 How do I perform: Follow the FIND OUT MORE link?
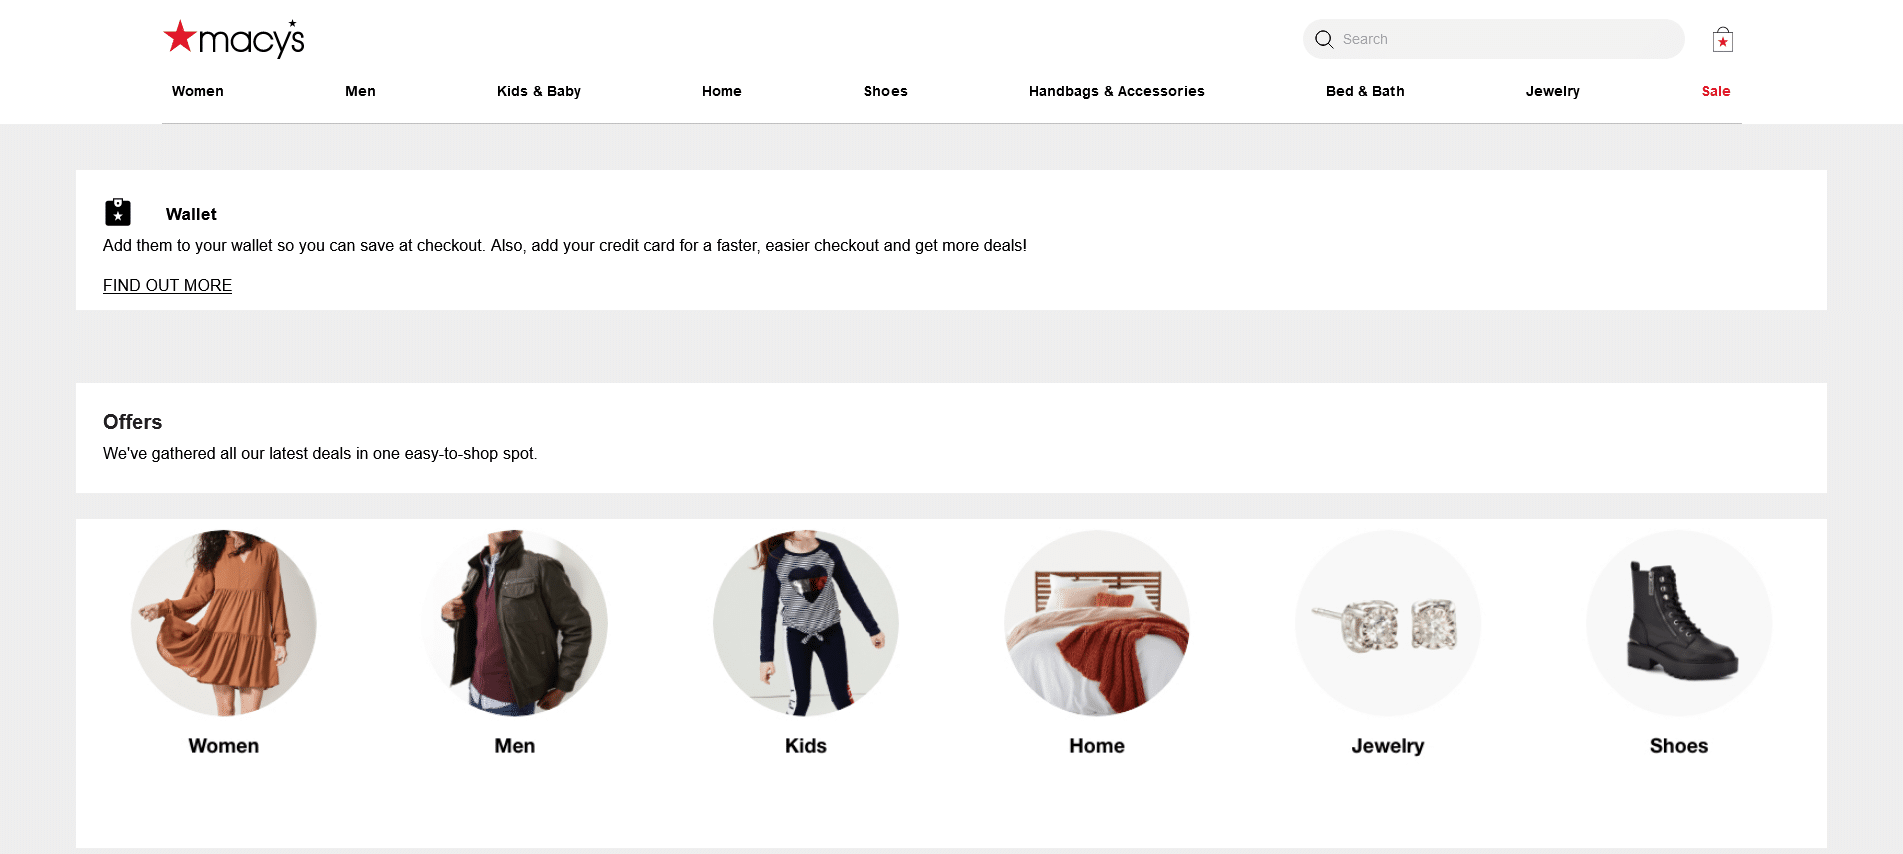167,285
